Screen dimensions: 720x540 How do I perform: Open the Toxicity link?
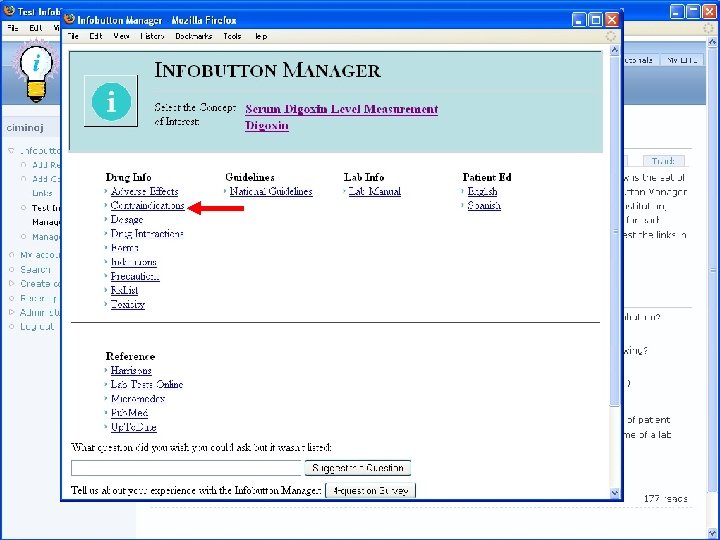(x=128, y=304)
